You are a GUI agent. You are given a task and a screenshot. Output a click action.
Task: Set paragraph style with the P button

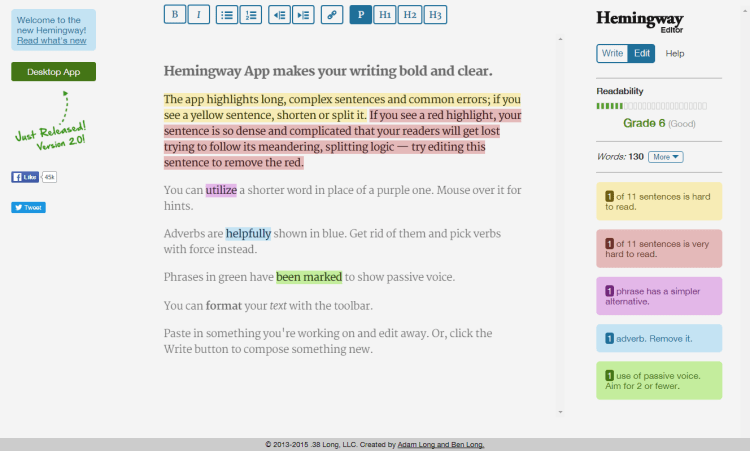tap(361, 14)
